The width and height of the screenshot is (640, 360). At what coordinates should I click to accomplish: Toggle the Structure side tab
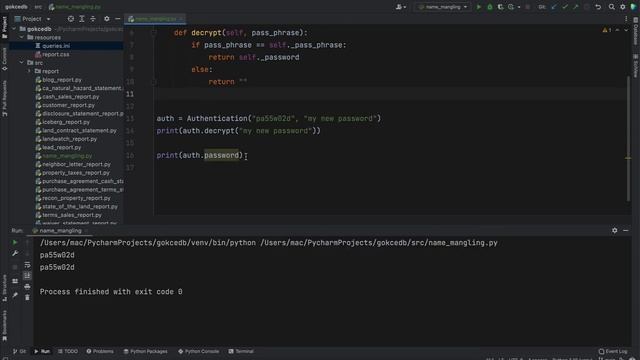[4, 288]
